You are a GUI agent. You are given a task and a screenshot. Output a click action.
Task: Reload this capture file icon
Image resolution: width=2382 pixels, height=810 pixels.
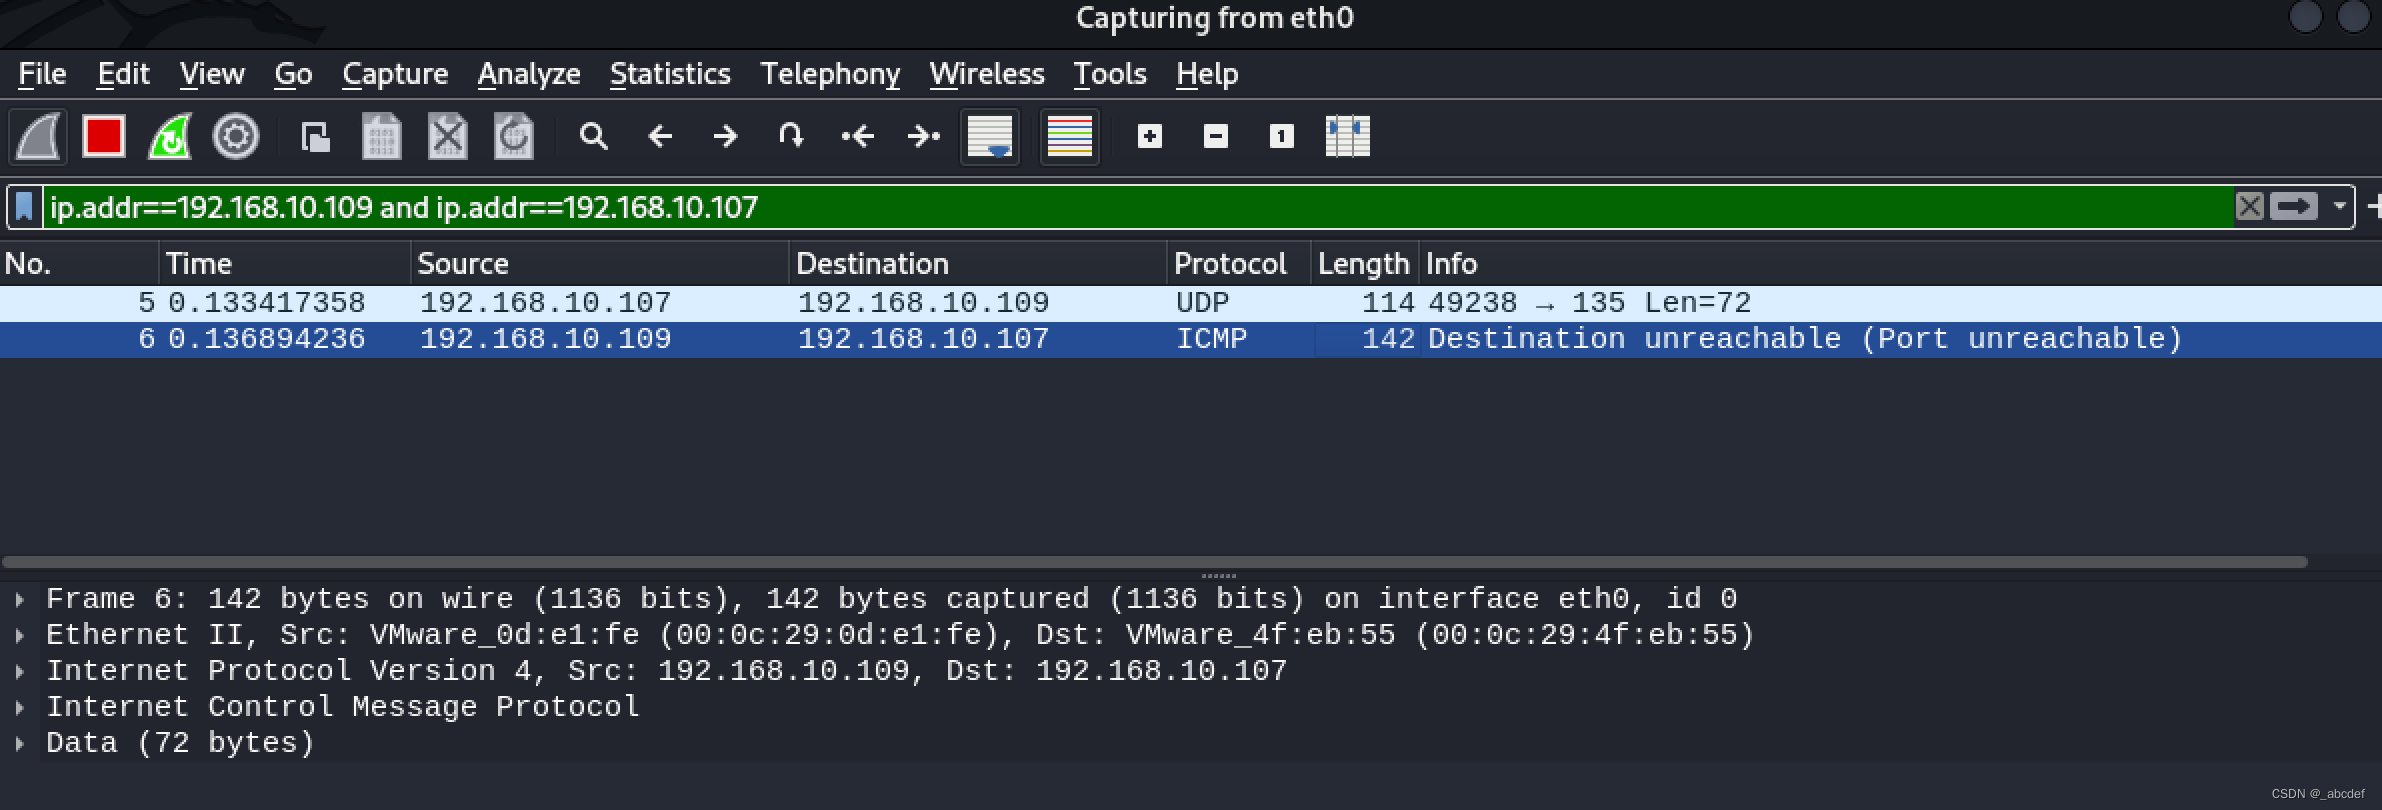[x=513, y=136]
